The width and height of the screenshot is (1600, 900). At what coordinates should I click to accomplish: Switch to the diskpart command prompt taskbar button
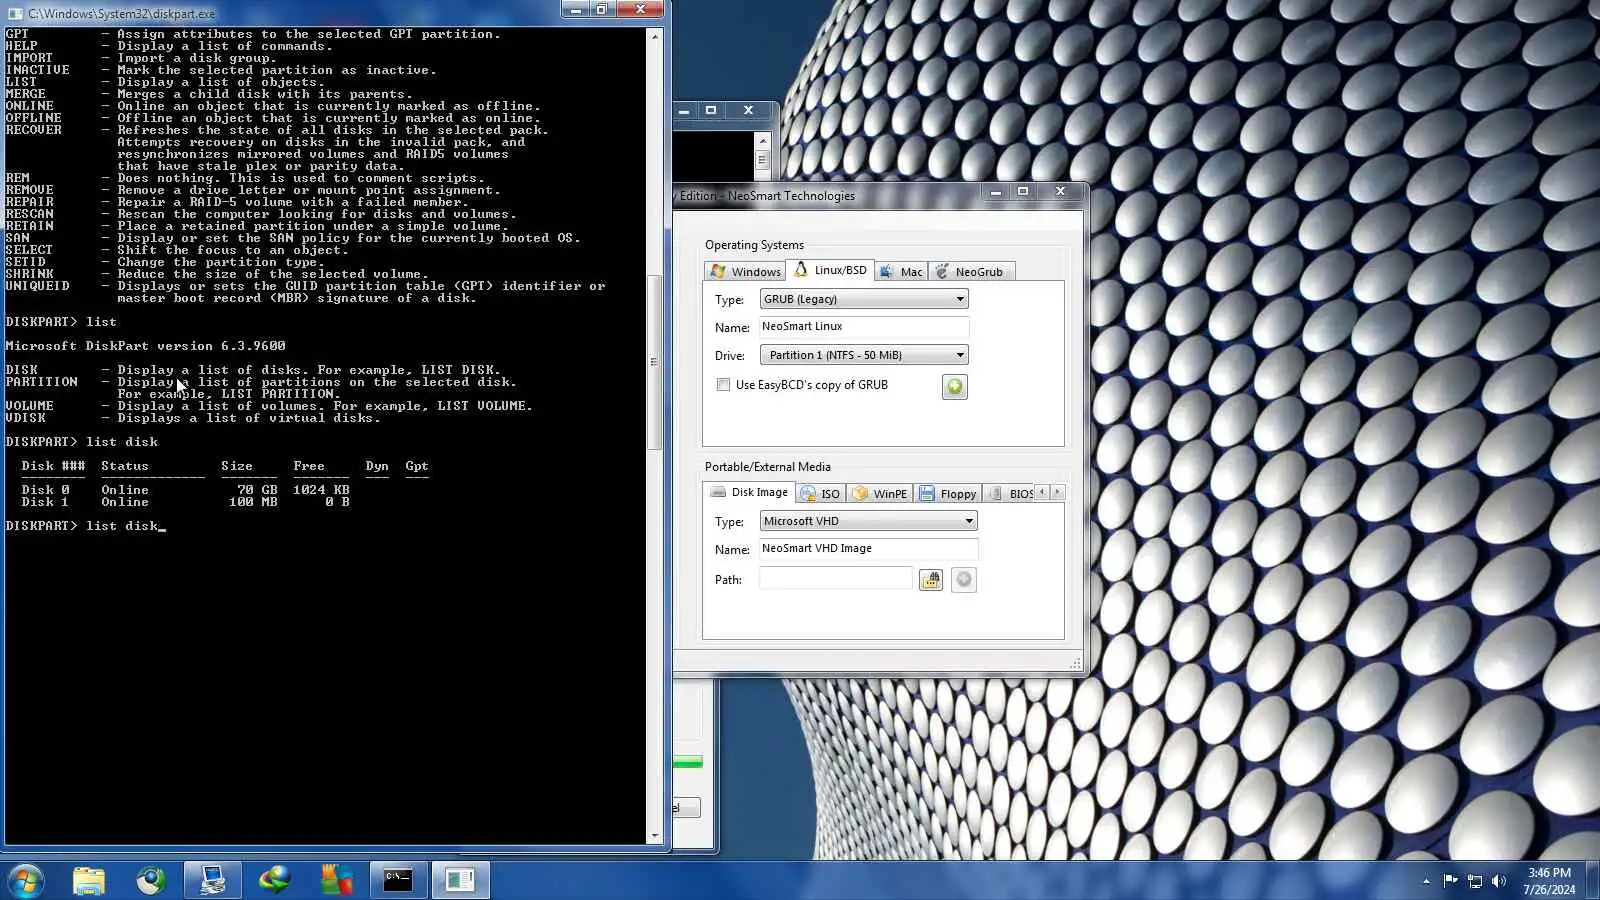point(398,880)
